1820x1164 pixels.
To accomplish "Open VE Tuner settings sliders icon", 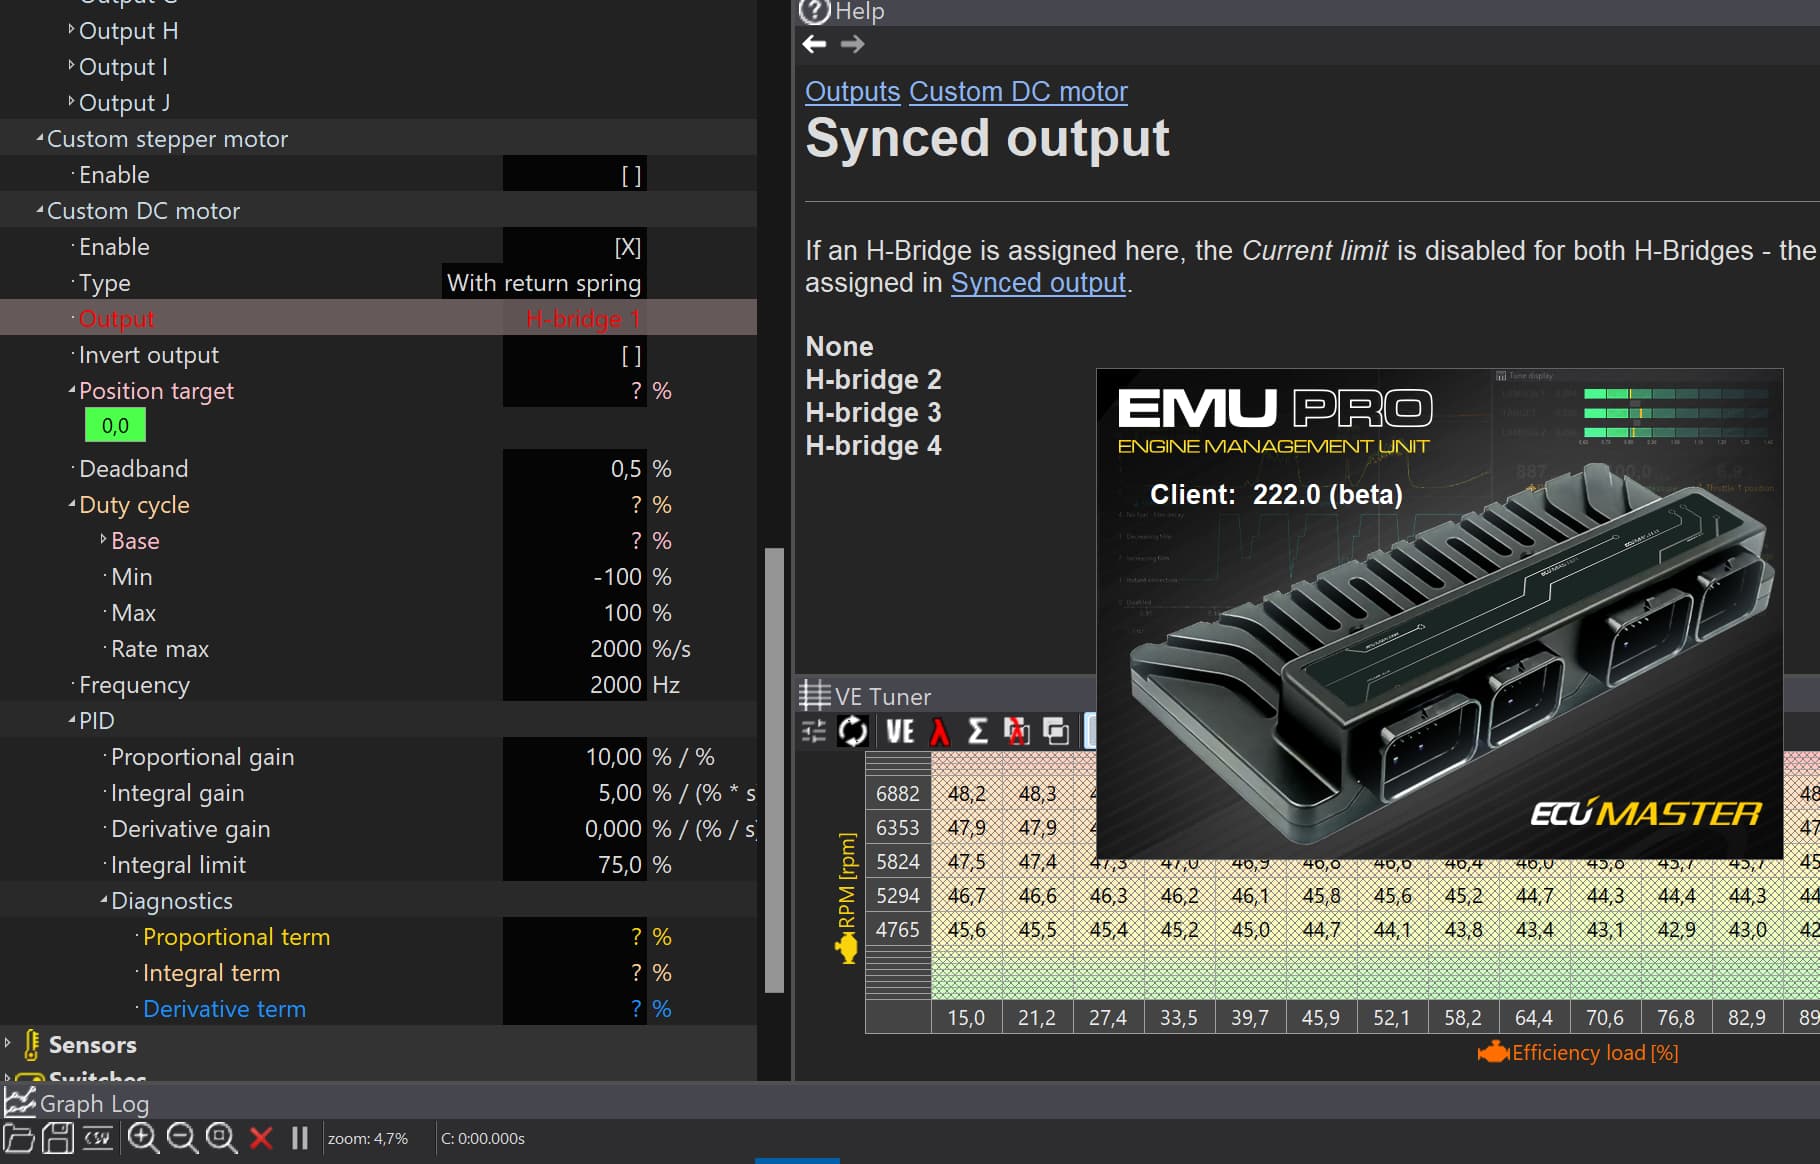I will coord(814,732).
